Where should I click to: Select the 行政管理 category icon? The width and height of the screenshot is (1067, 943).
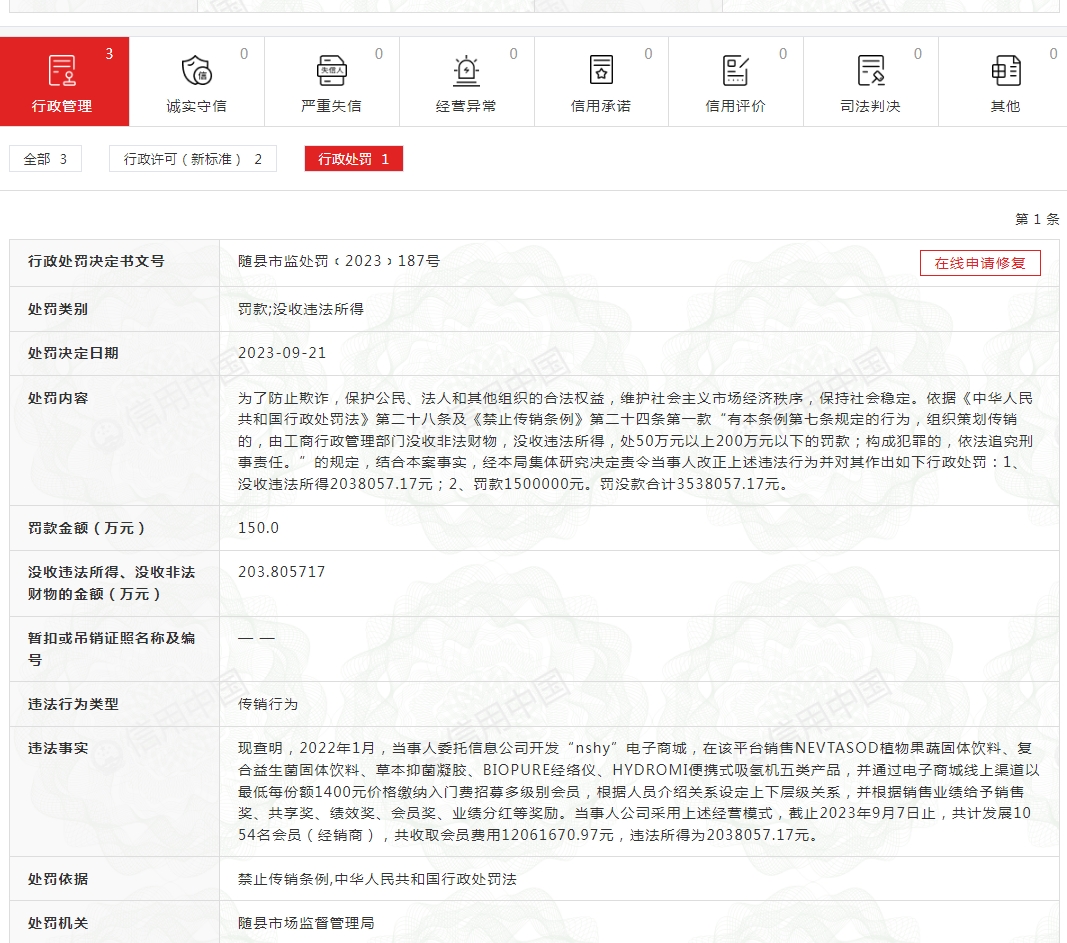62,71
